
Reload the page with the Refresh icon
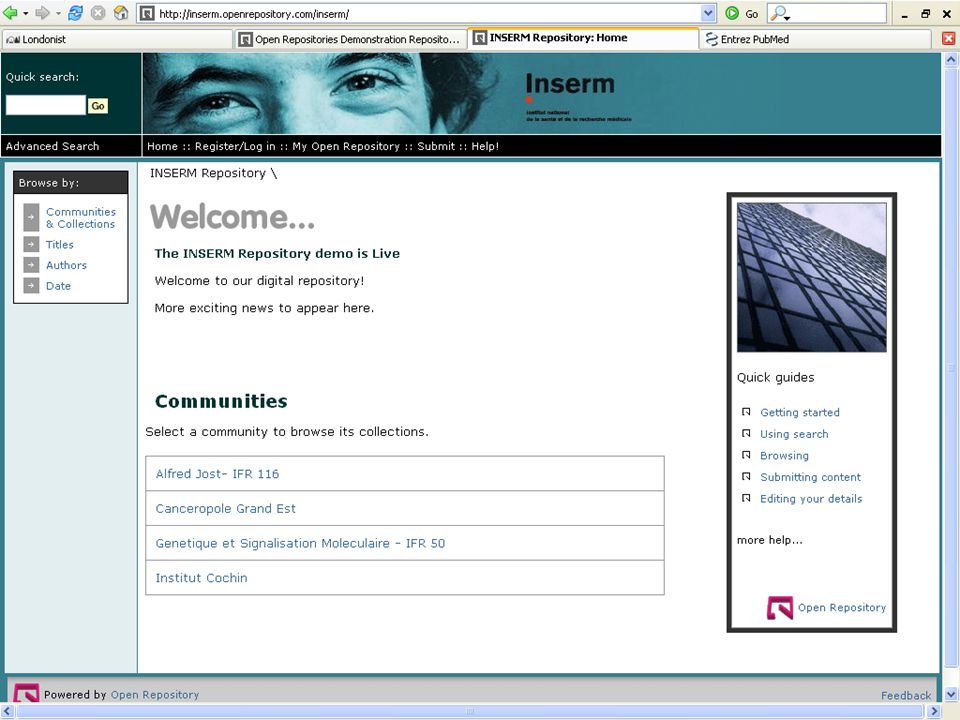tap(75, 13)
